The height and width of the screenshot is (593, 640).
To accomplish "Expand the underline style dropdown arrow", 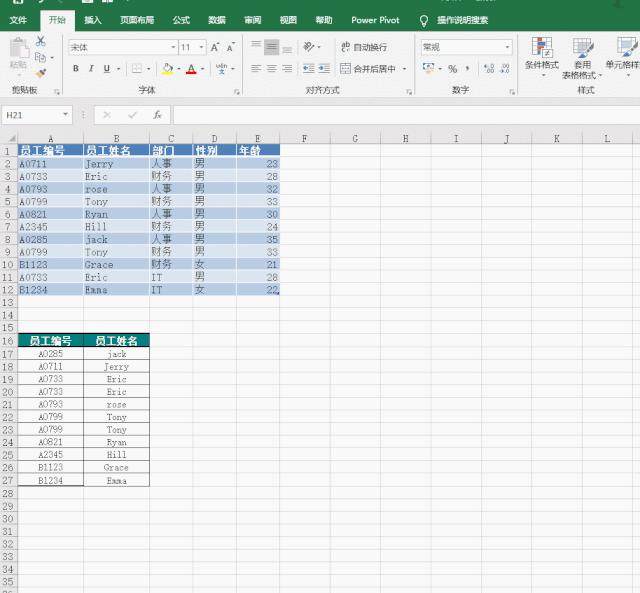I will pyautogui.click(x=118, y=69).
